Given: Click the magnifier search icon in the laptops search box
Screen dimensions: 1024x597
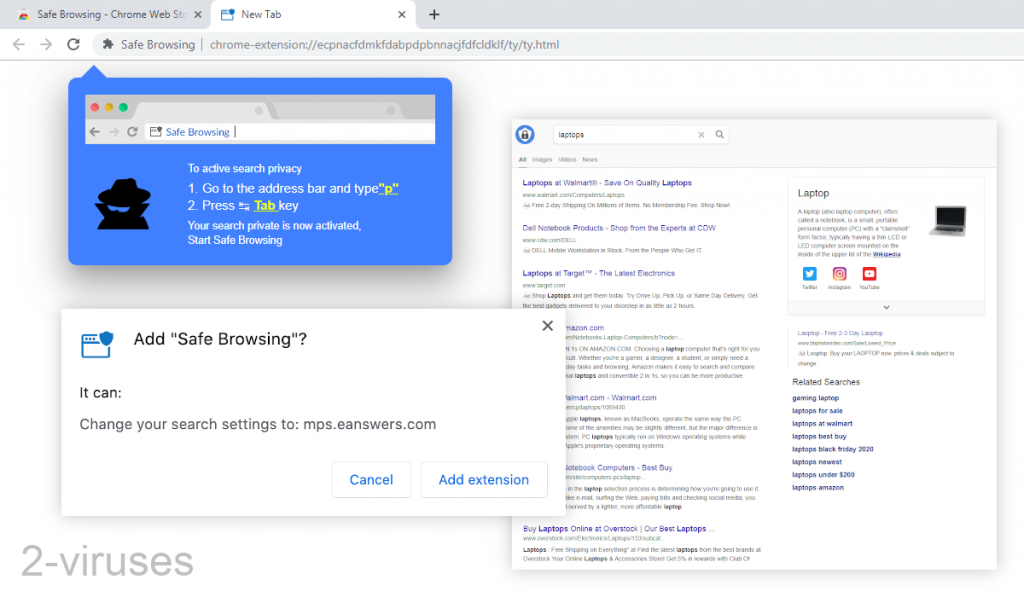Looking at the screenshot, I should [720, 134].
